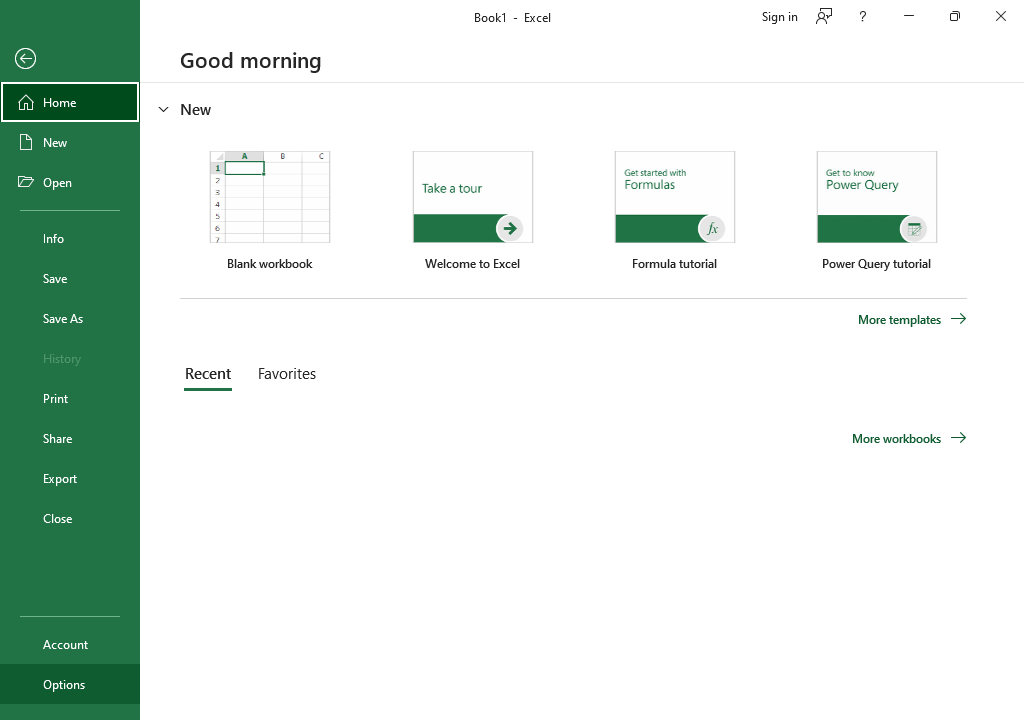
Task: Open the Take a tour template thumbnail
Action: tap(473, 197)
